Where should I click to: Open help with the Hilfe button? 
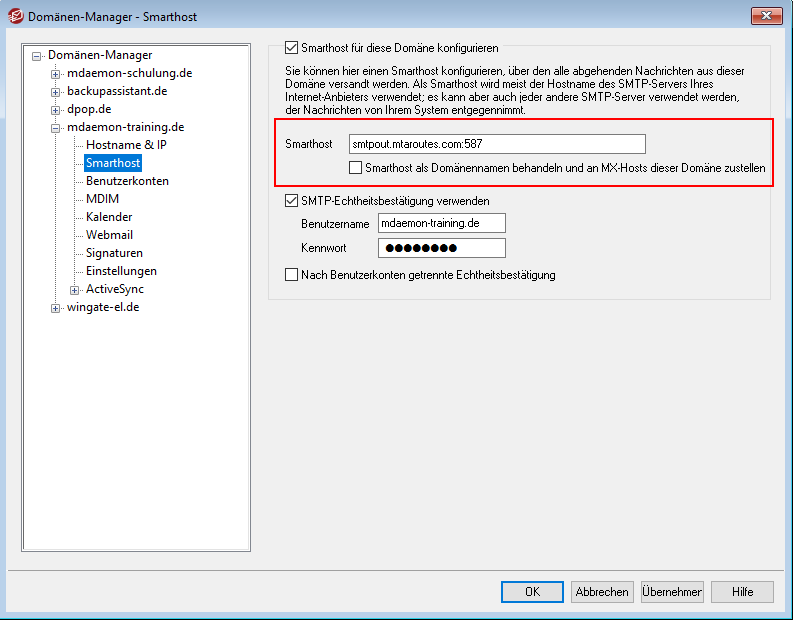point(742,592)
